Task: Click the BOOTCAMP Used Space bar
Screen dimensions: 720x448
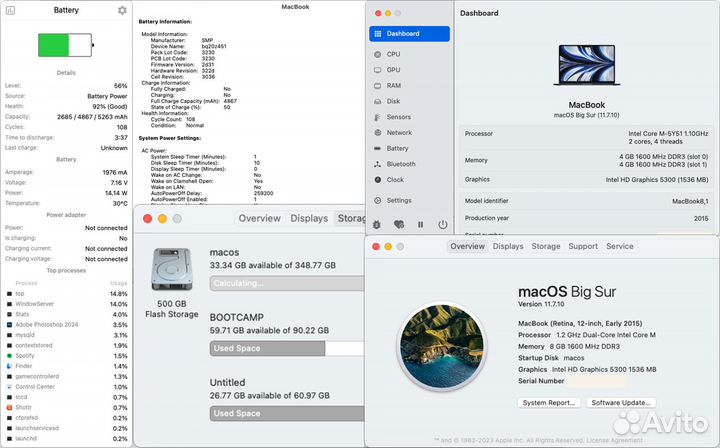Action: (x=287, y=348)
